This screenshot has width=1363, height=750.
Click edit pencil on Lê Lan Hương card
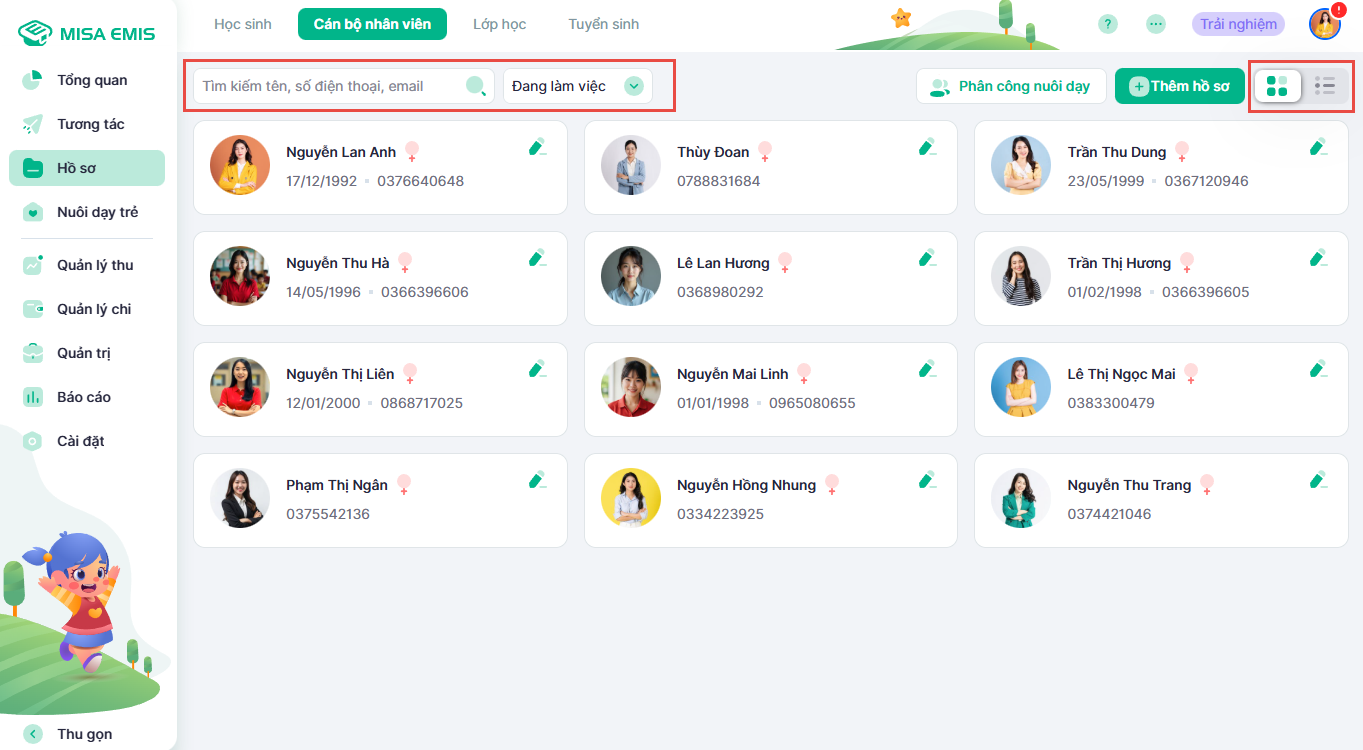coord(927,259)
